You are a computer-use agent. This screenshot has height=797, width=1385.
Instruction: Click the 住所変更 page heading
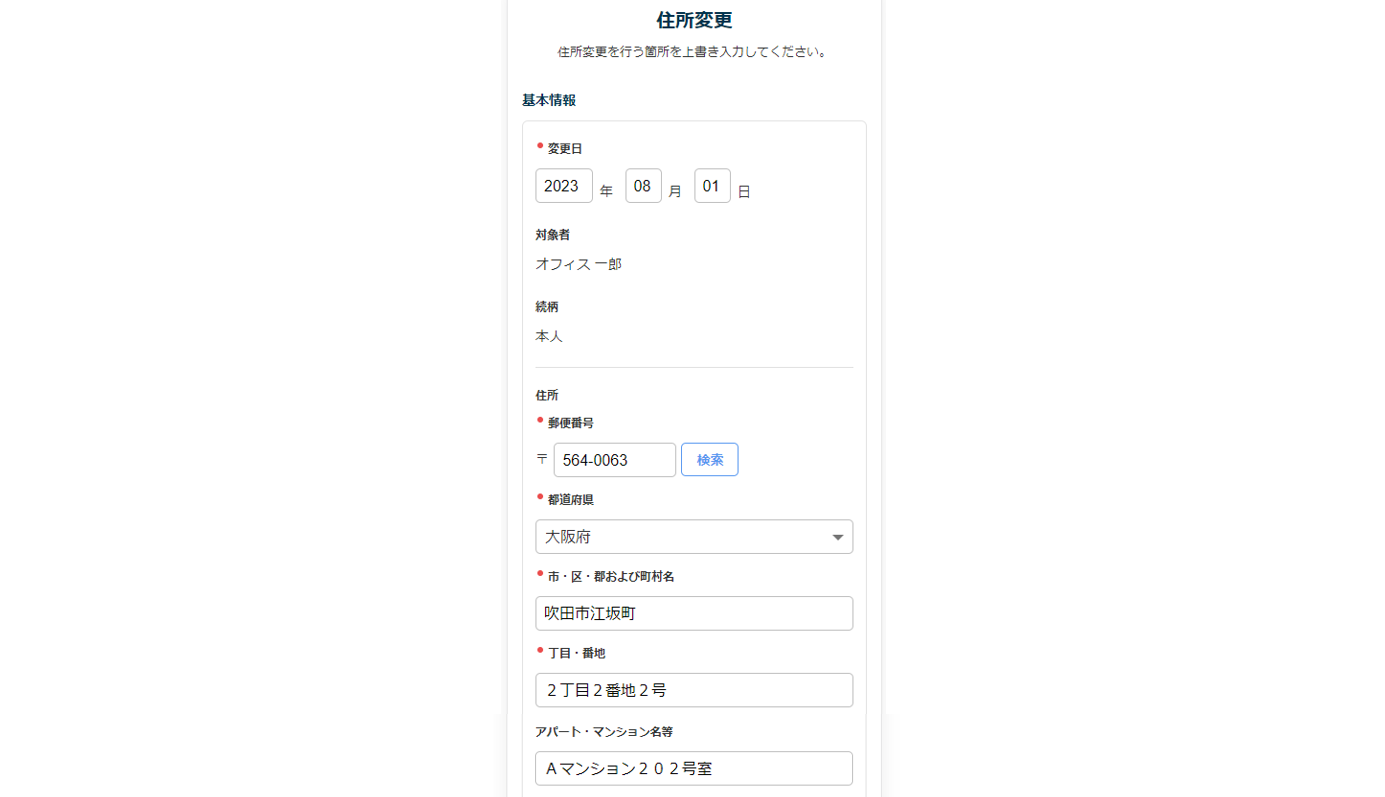[694, 21]
